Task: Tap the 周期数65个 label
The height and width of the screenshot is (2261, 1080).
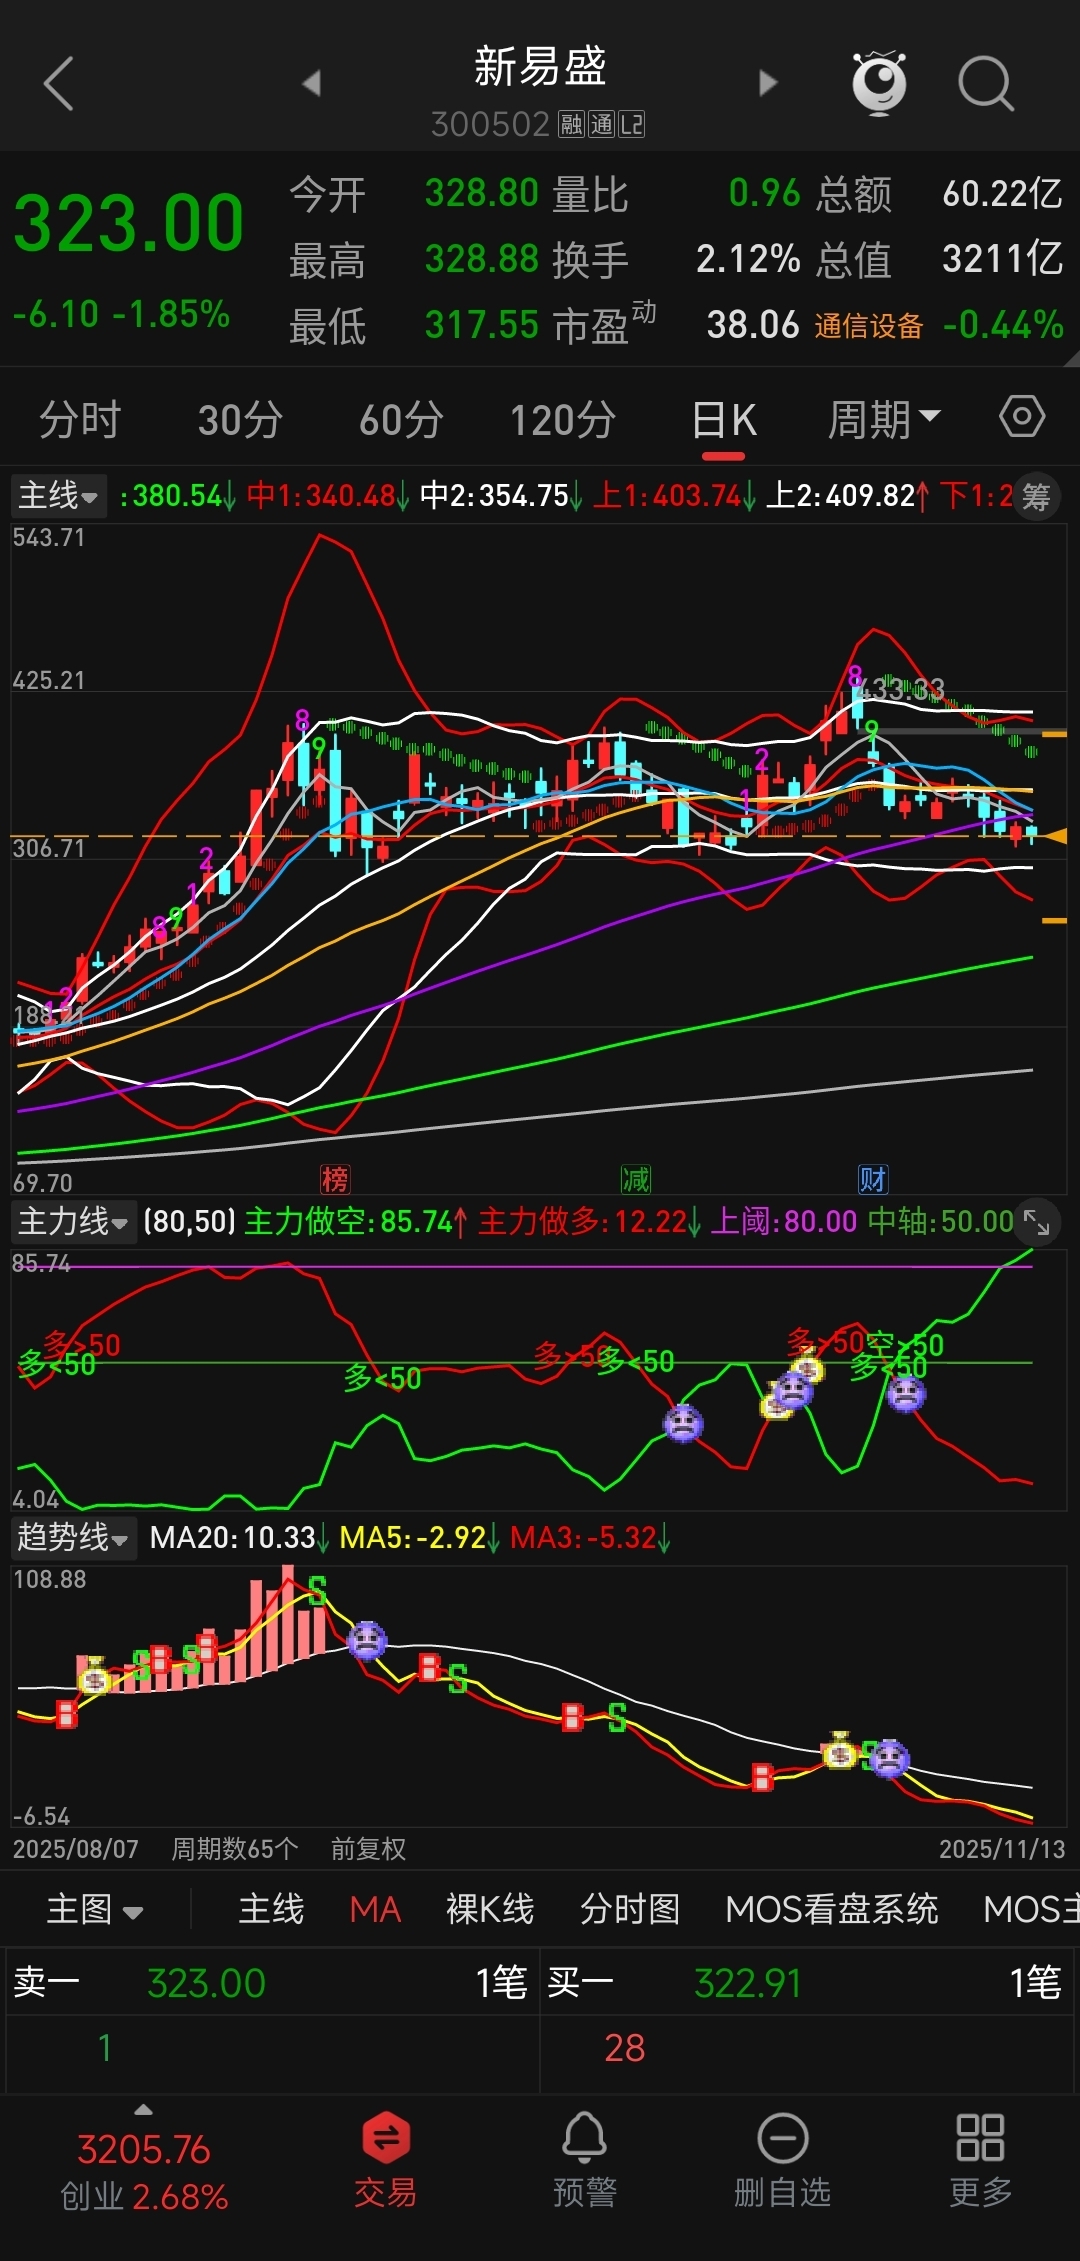Action: click(234, 1849)
